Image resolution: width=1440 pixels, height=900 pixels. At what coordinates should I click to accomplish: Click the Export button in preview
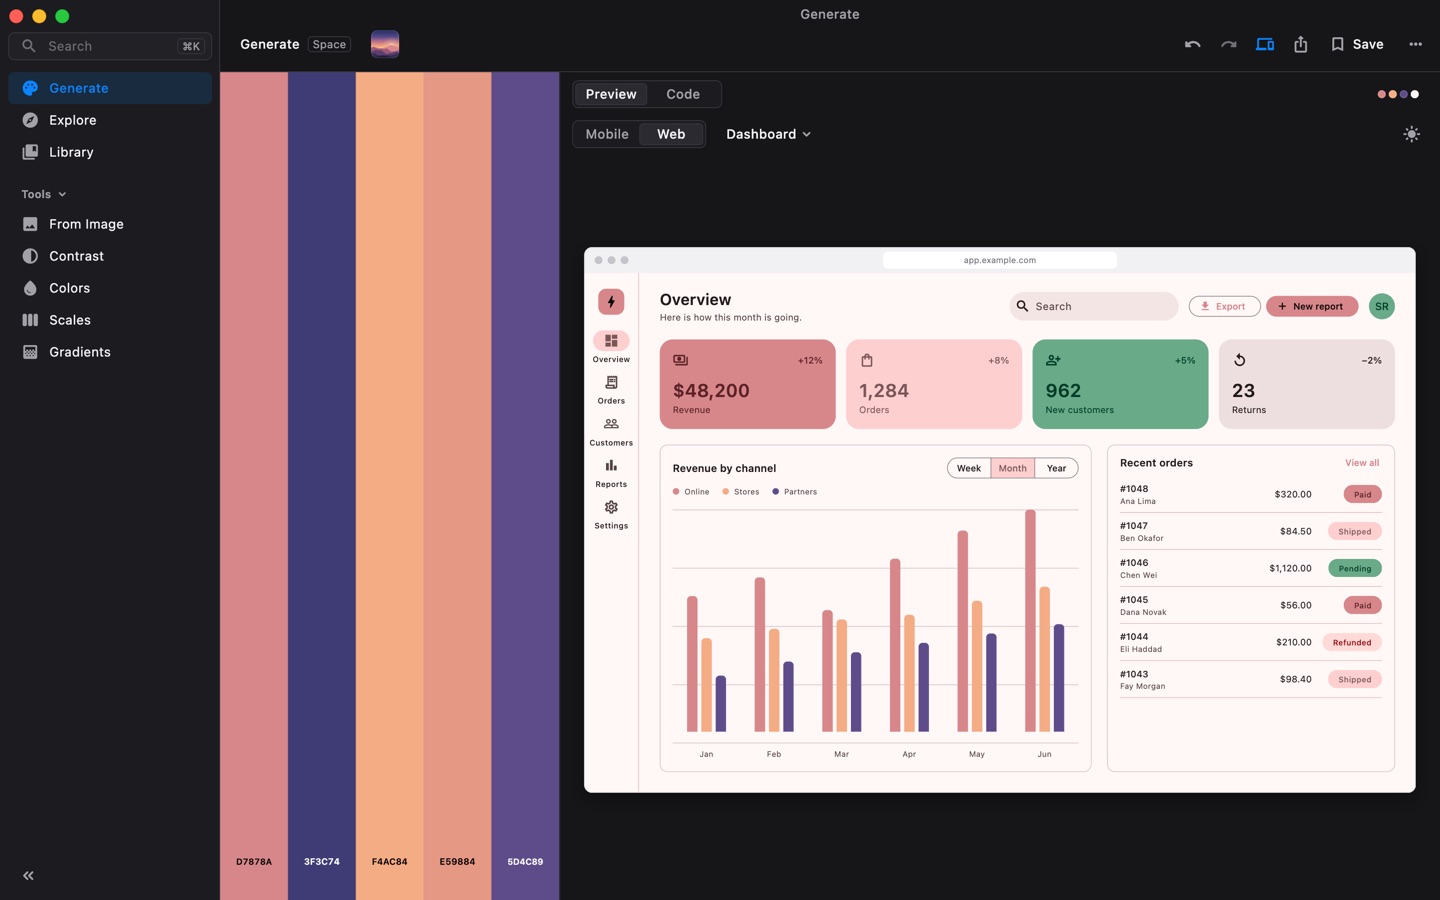[1224, 306]
